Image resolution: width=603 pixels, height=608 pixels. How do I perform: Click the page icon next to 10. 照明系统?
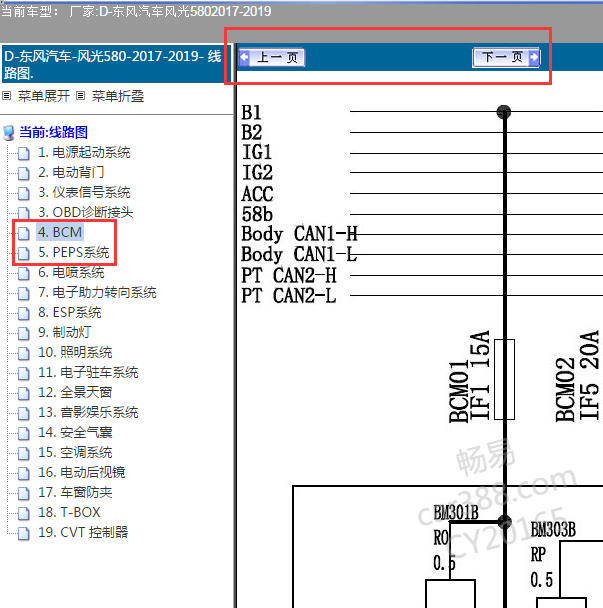pos(24,353)
